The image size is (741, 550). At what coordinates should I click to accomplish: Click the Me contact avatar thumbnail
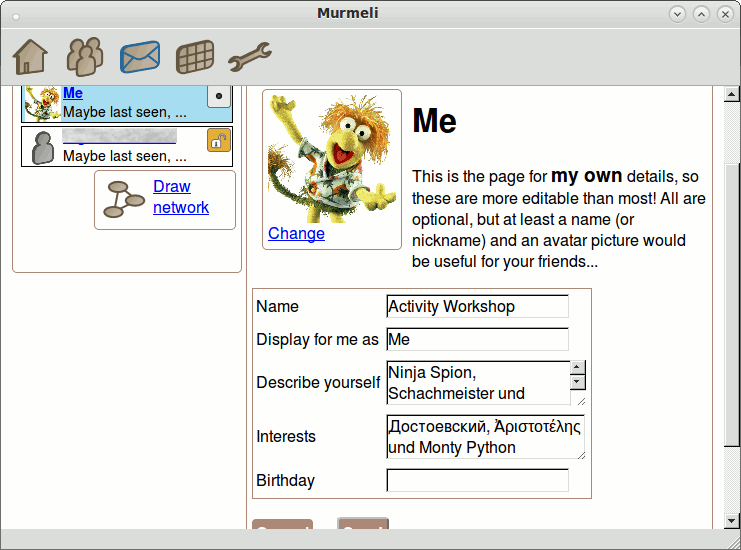42,103
